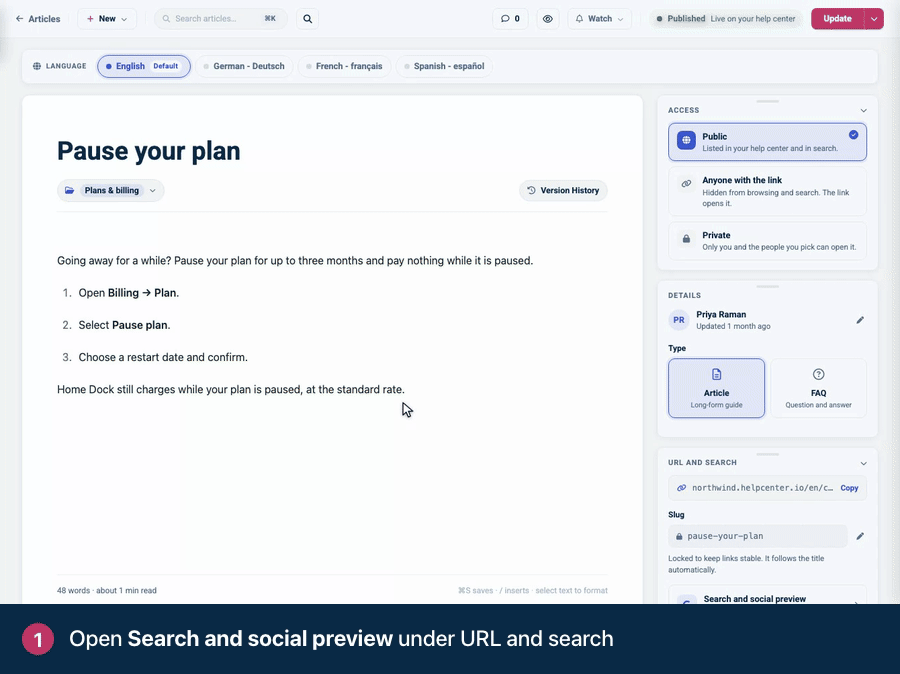Click the Pause your plan title

point(149,151)
